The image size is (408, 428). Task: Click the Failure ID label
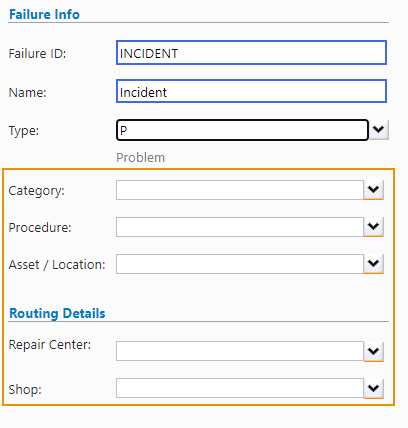(37, 54)
